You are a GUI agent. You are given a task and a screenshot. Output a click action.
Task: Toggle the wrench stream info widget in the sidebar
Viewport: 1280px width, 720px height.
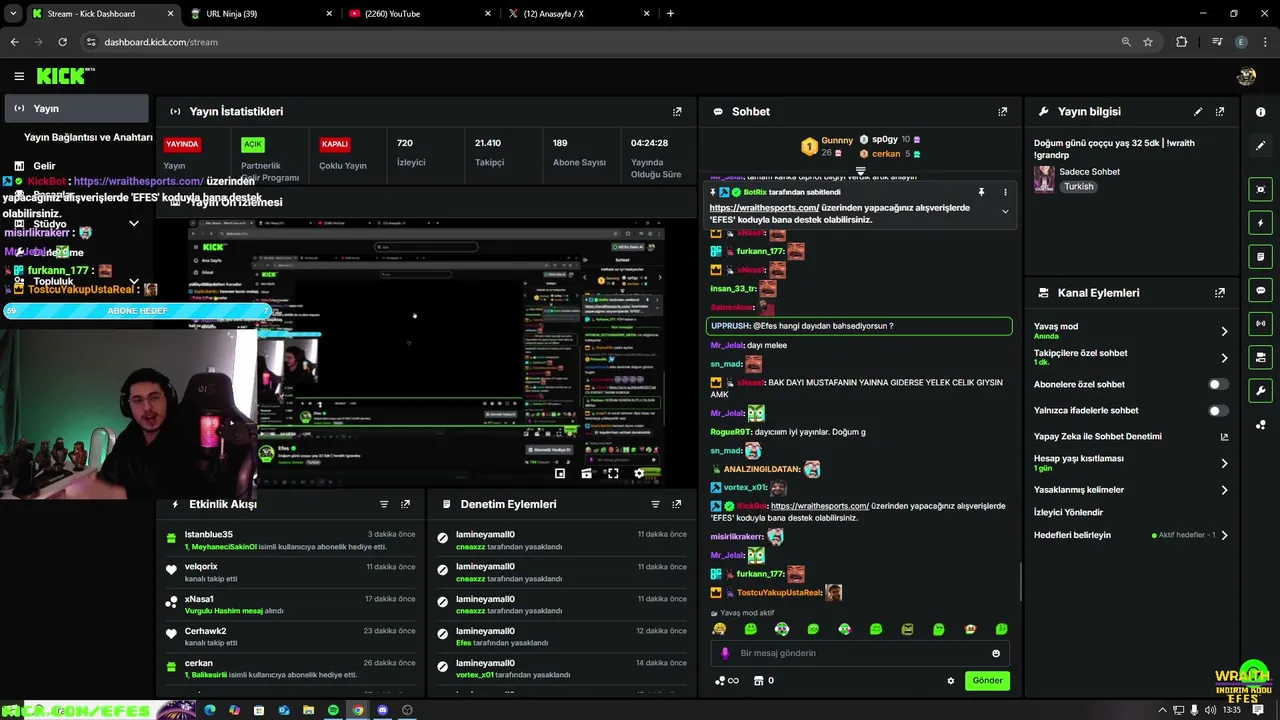coord(1261,390)
